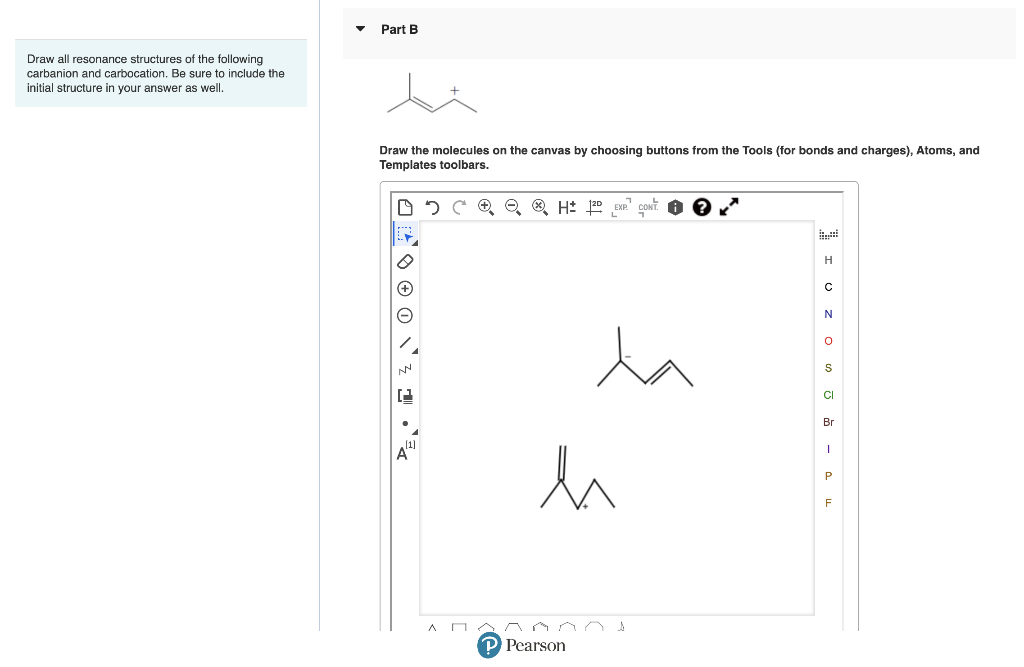Click the info (i) button in the toolbar
This screenshot has height=667, width=1024.
pos(675,207)
